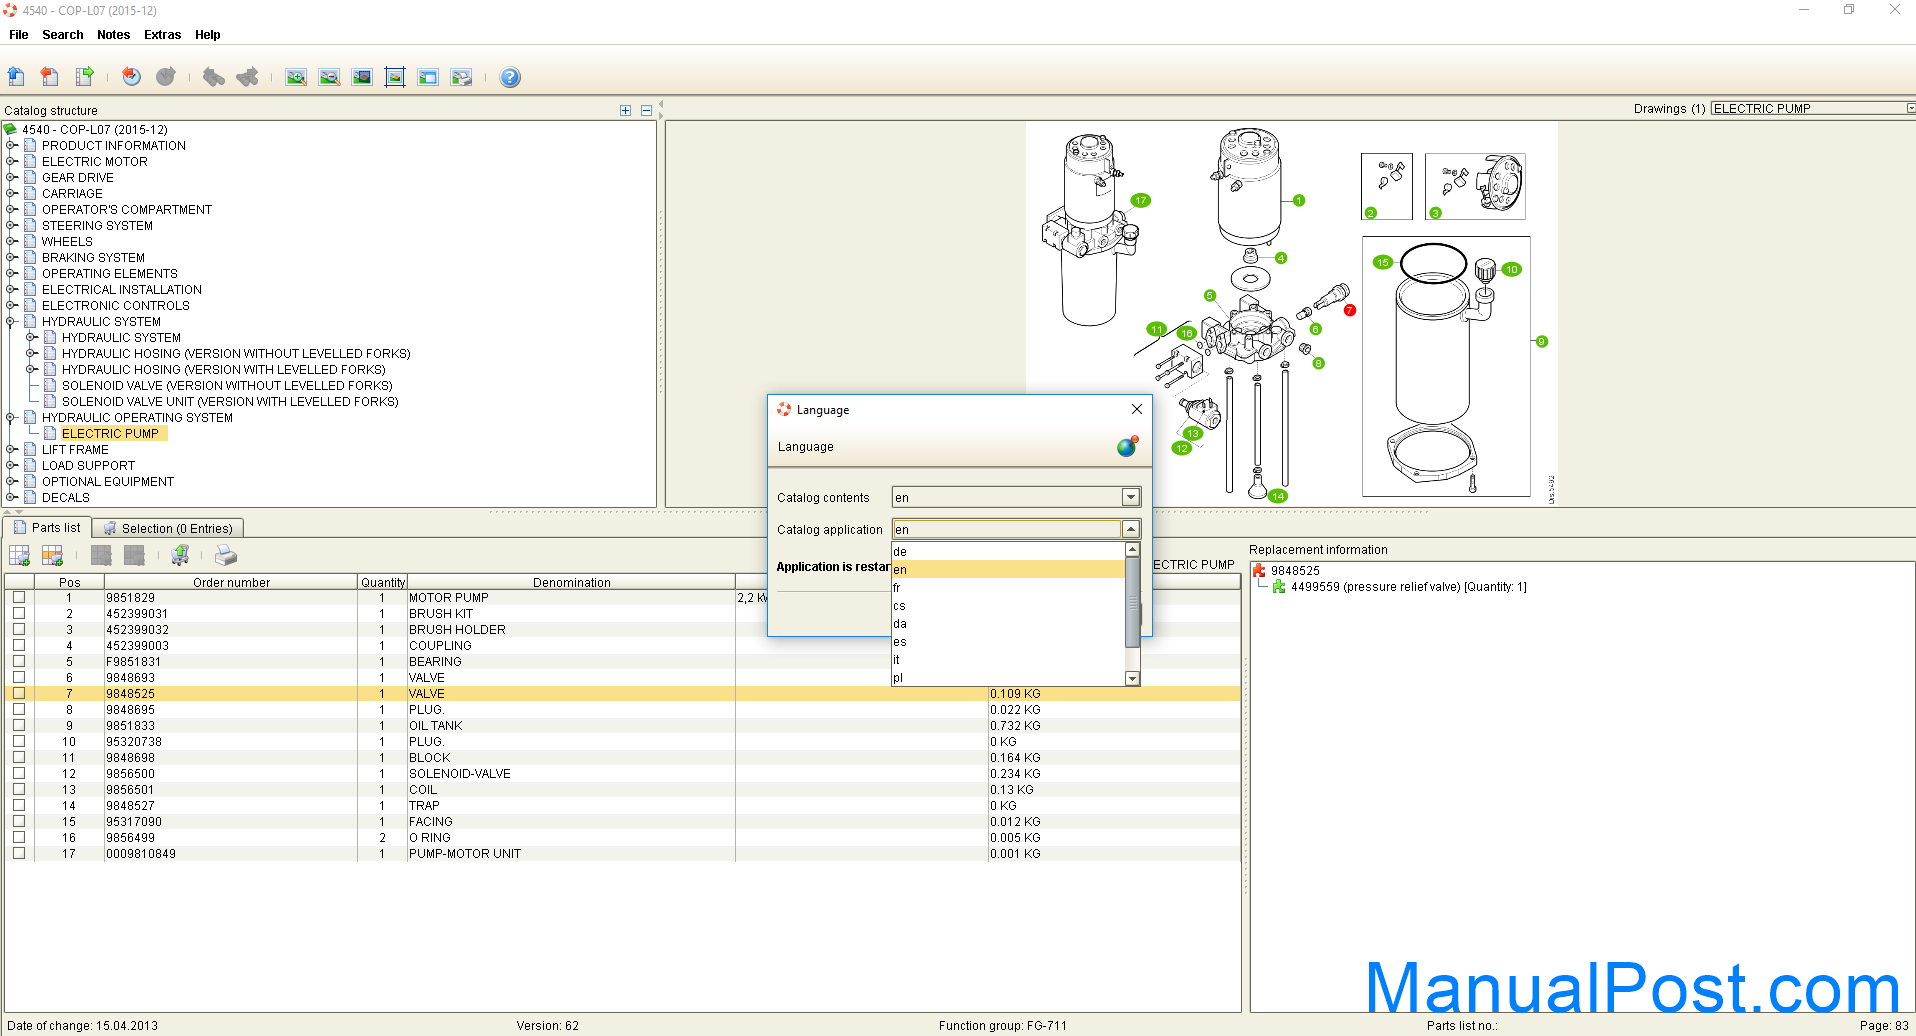Select OPTIONAL EQUIPMENT in the catalog tree
The height and width of the screenshot is (1036, 1916).
pyautogui.click(x=108, y=481)
